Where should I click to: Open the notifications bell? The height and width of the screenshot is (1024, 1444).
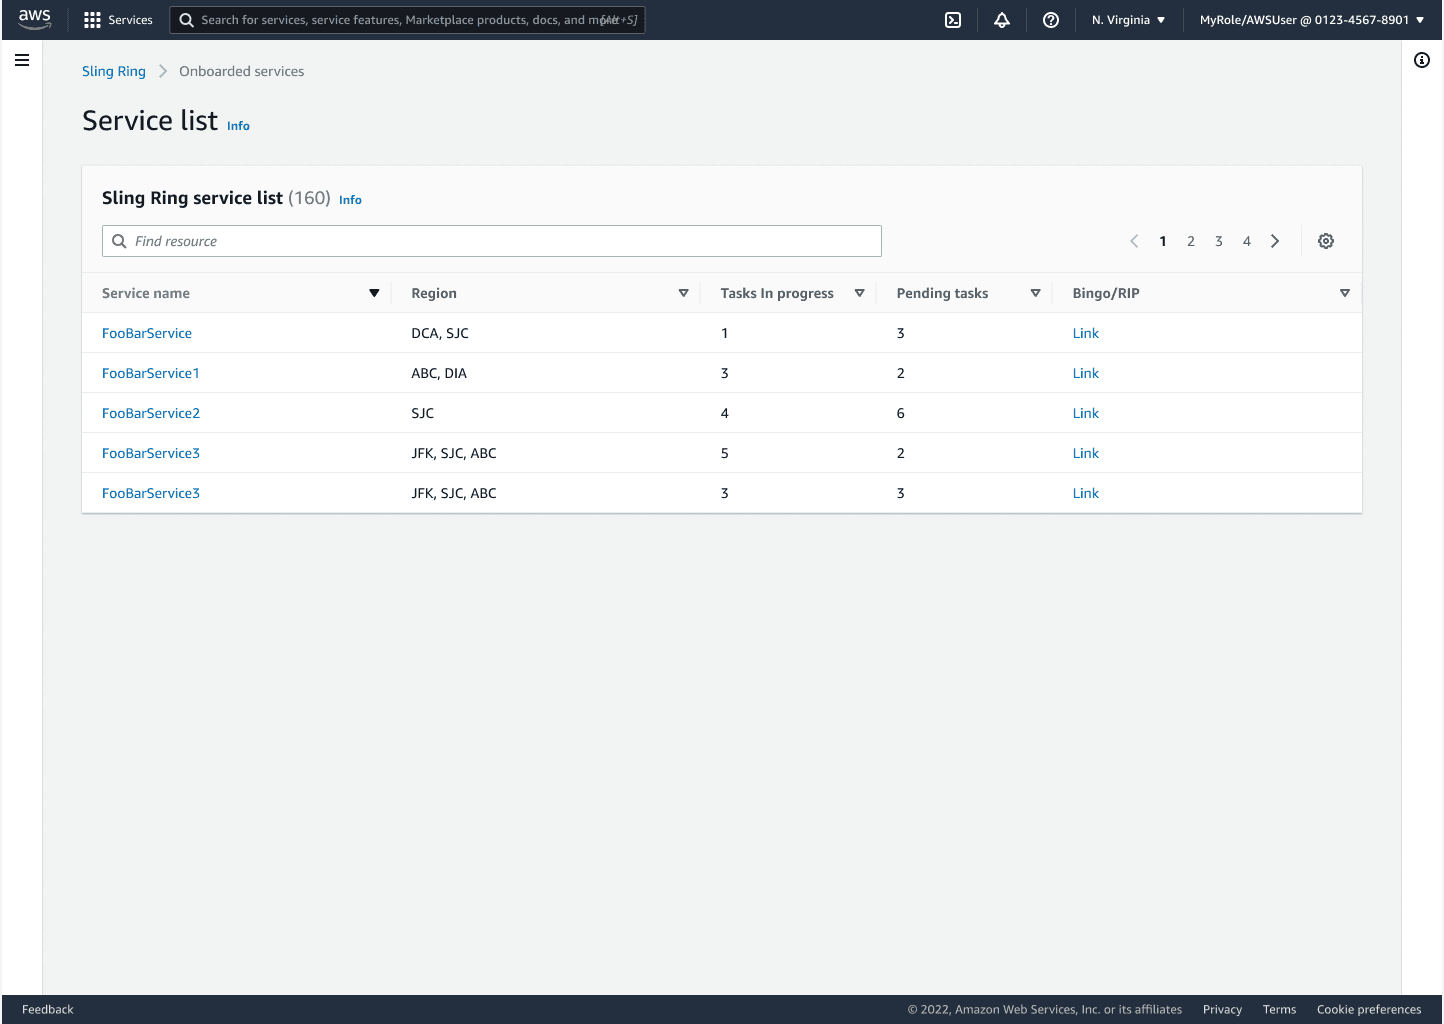(1001, 20)
